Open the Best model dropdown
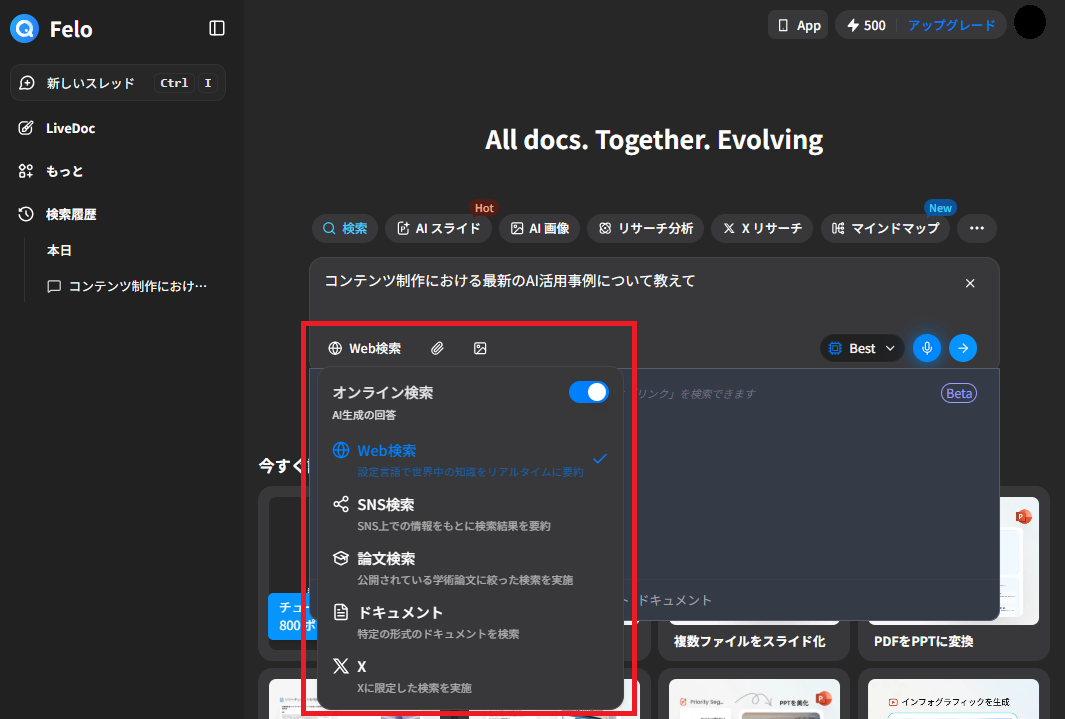 pos(862,348)
